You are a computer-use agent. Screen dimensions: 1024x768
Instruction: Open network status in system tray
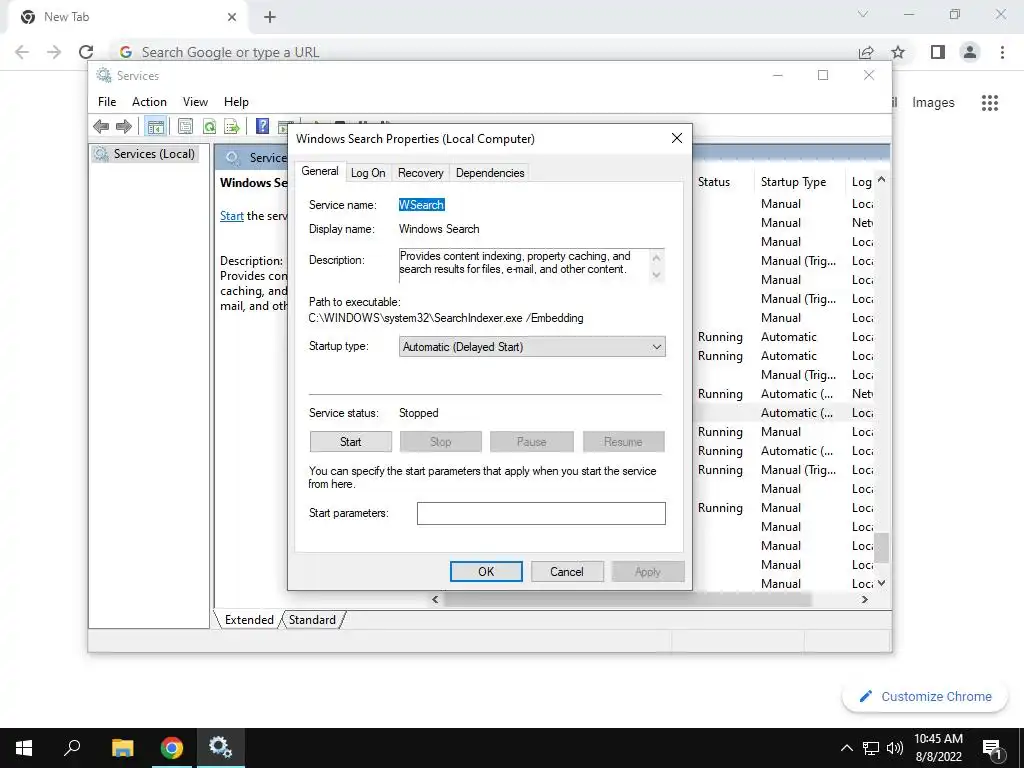click(x=871, y=748)
